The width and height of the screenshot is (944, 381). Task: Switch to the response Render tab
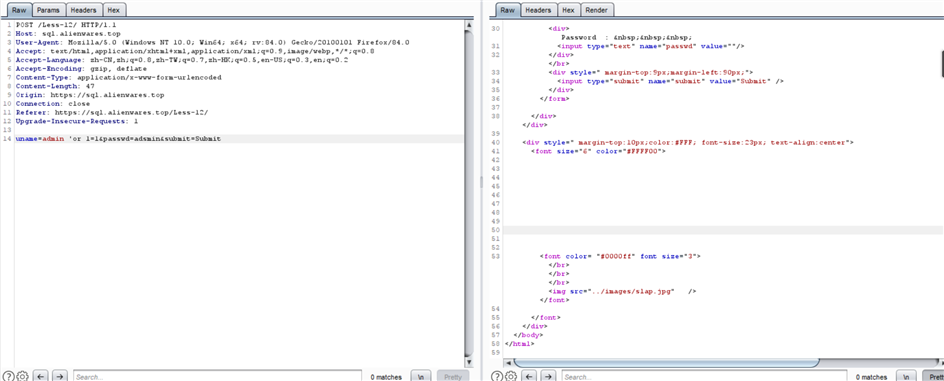(597, 10)
